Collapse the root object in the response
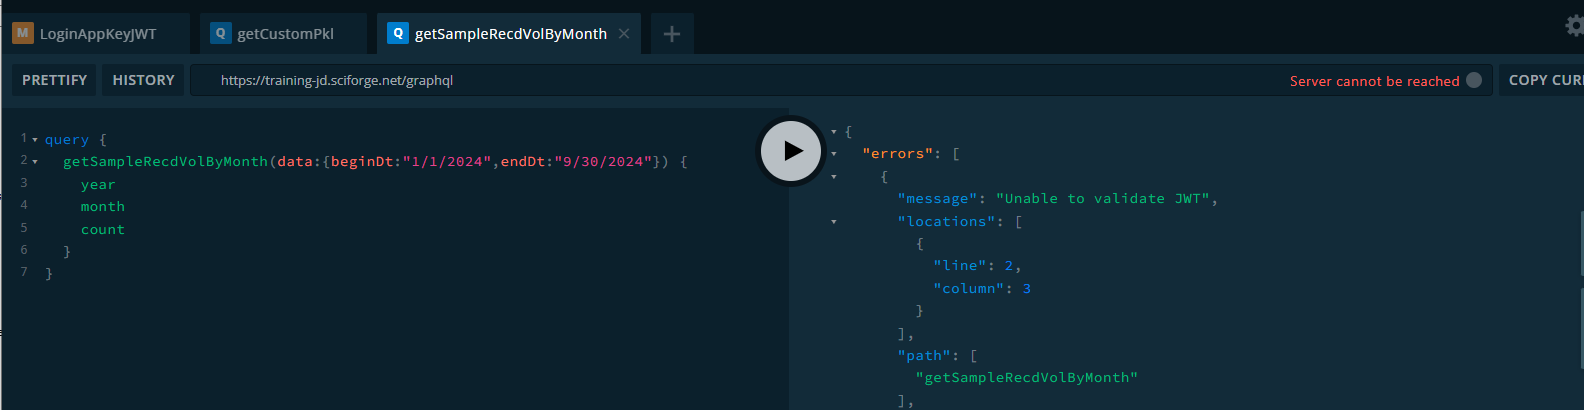 point(834,132)
